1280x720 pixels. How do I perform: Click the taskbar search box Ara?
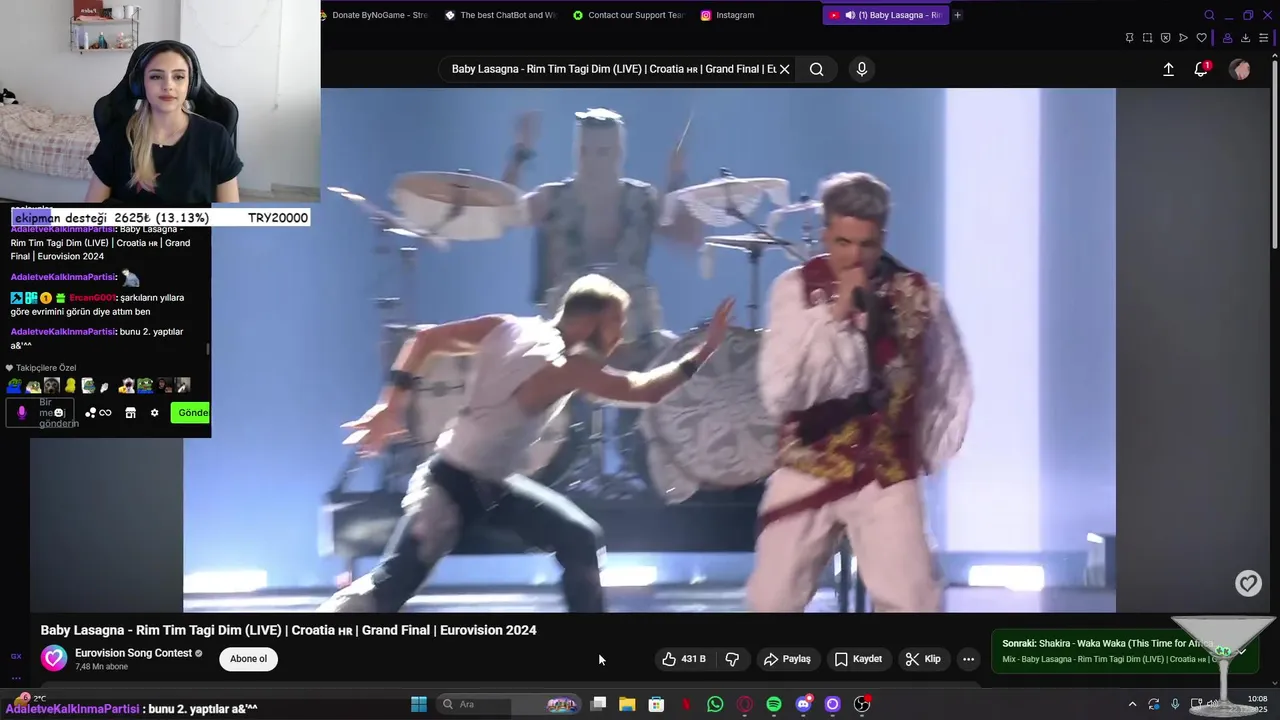click(509, 704)
